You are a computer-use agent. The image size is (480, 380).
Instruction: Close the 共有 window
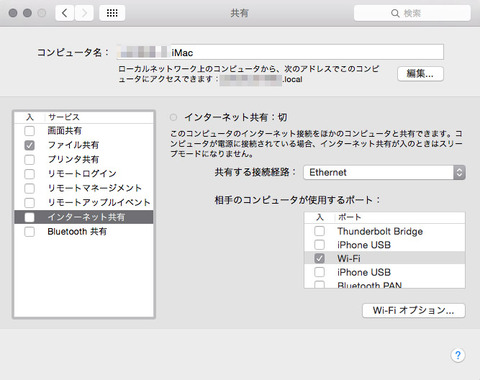(13, 13)
